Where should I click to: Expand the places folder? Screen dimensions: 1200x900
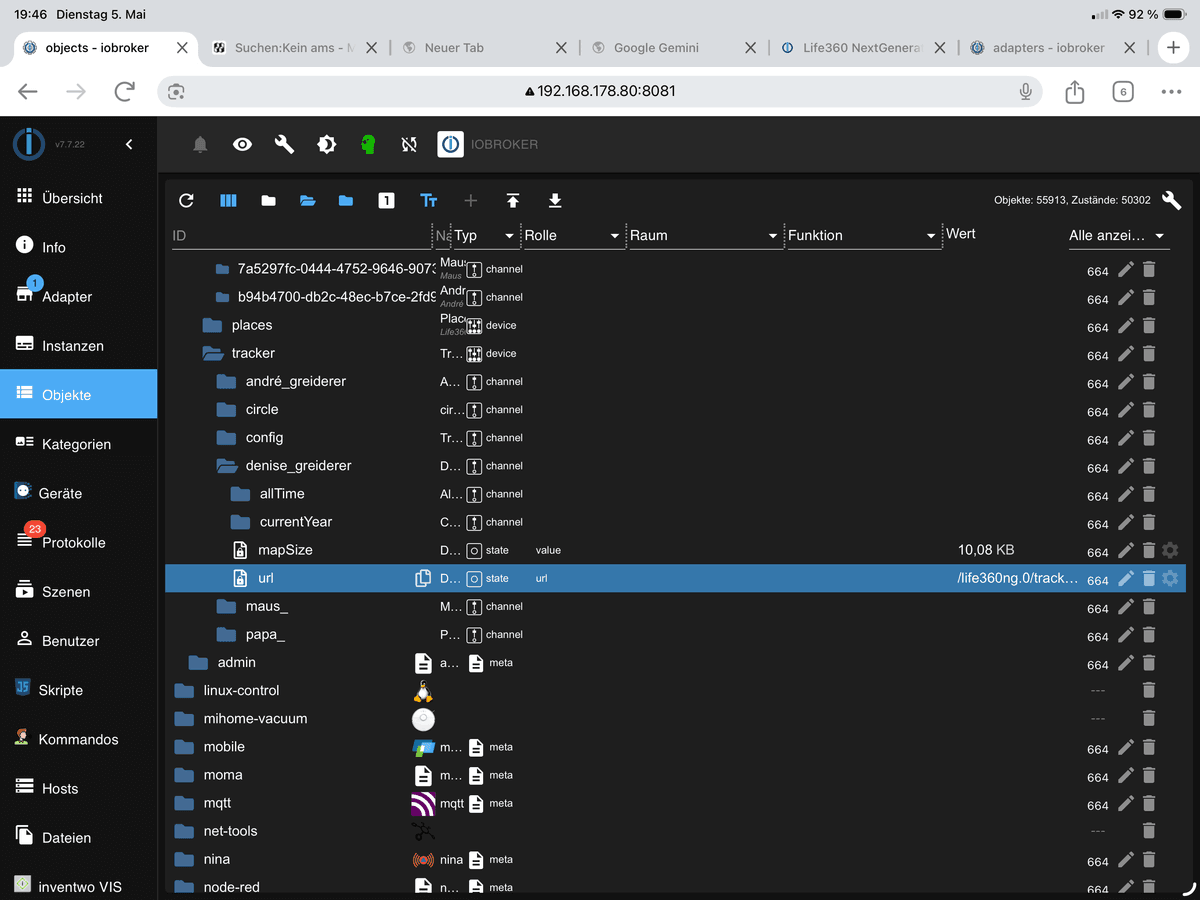point(212,325)
